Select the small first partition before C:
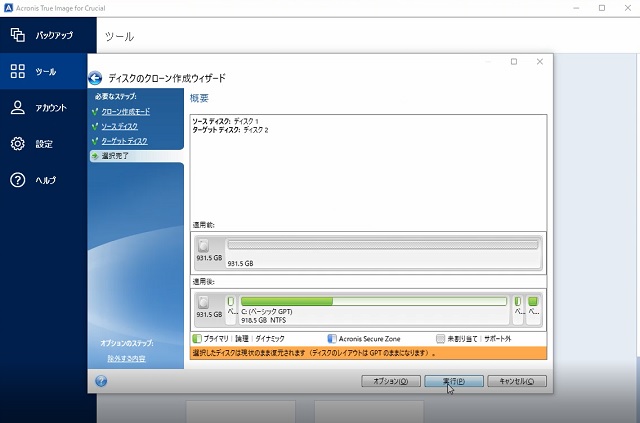This screenshot has width=640, height=423. [x=231, y=309]
